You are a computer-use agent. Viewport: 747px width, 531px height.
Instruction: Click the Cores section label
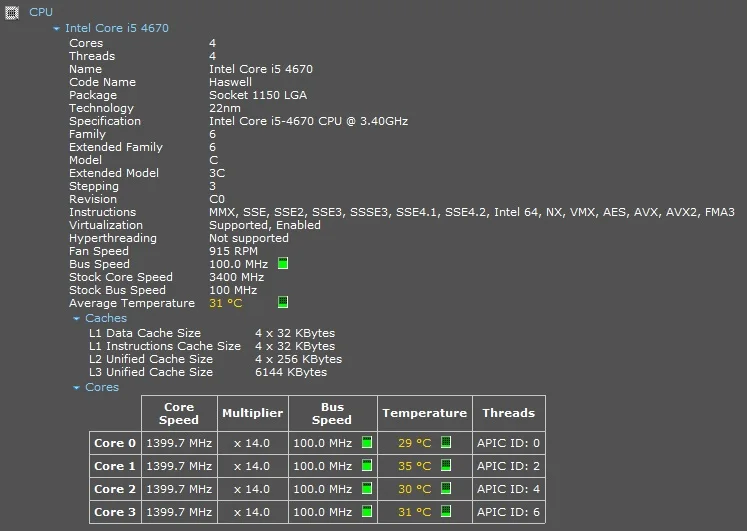coord(102,387)
